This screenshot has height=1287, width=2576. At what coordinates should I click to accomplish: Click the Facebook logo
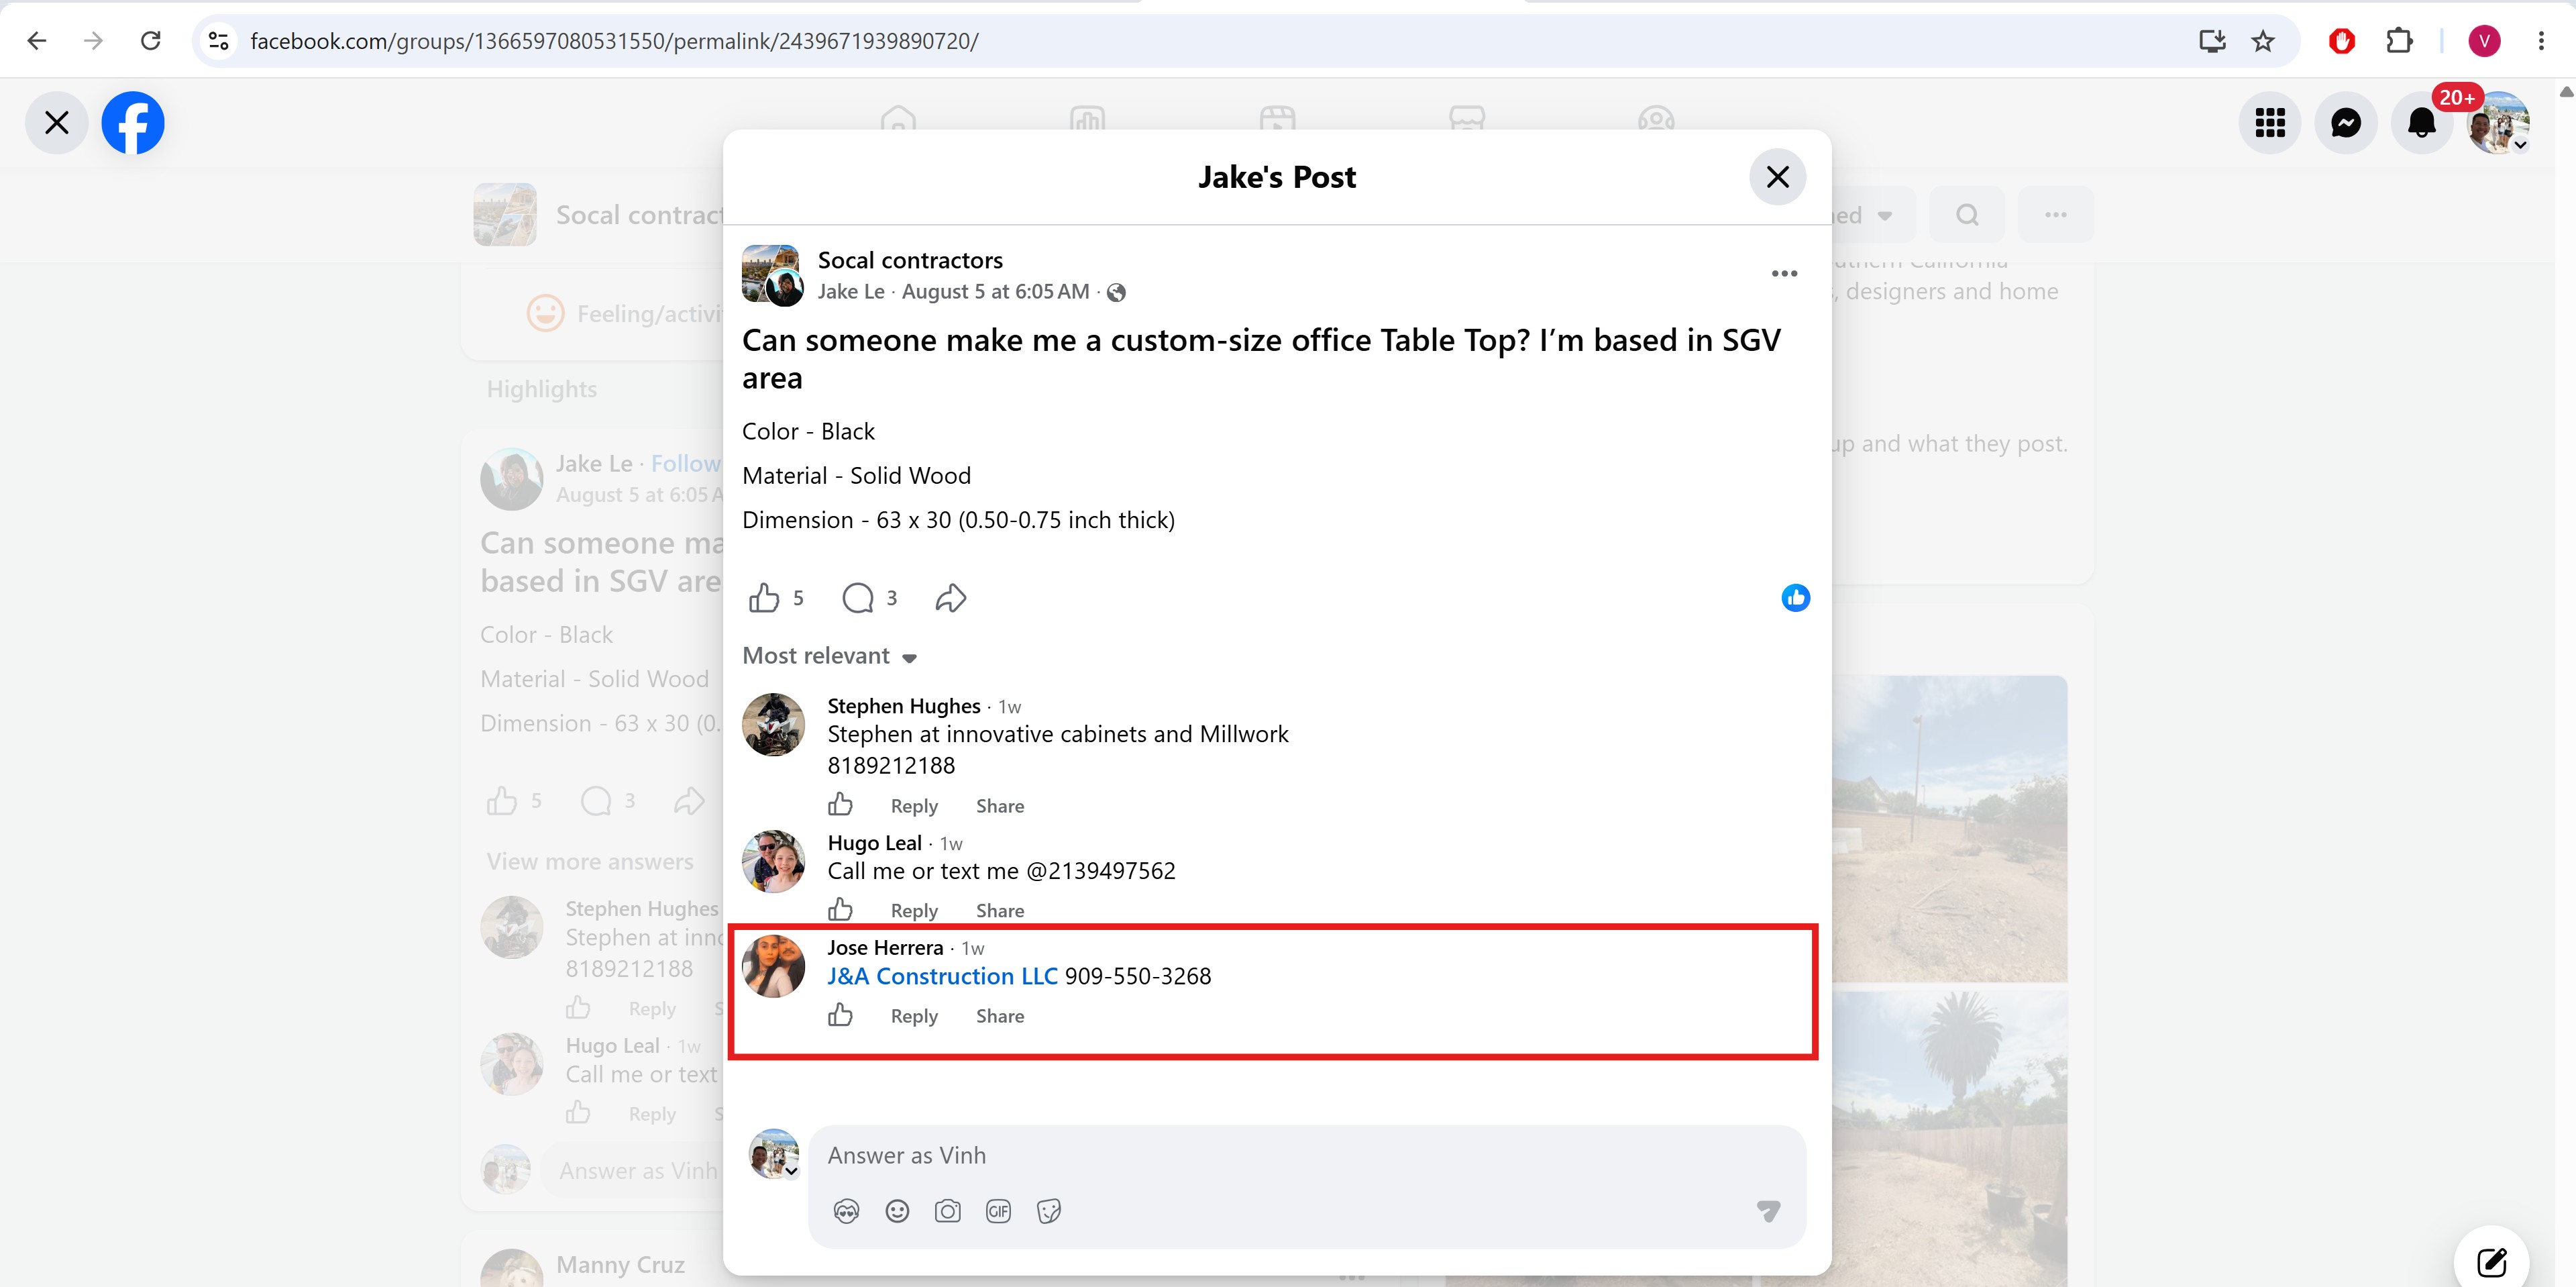click(133, 123)
